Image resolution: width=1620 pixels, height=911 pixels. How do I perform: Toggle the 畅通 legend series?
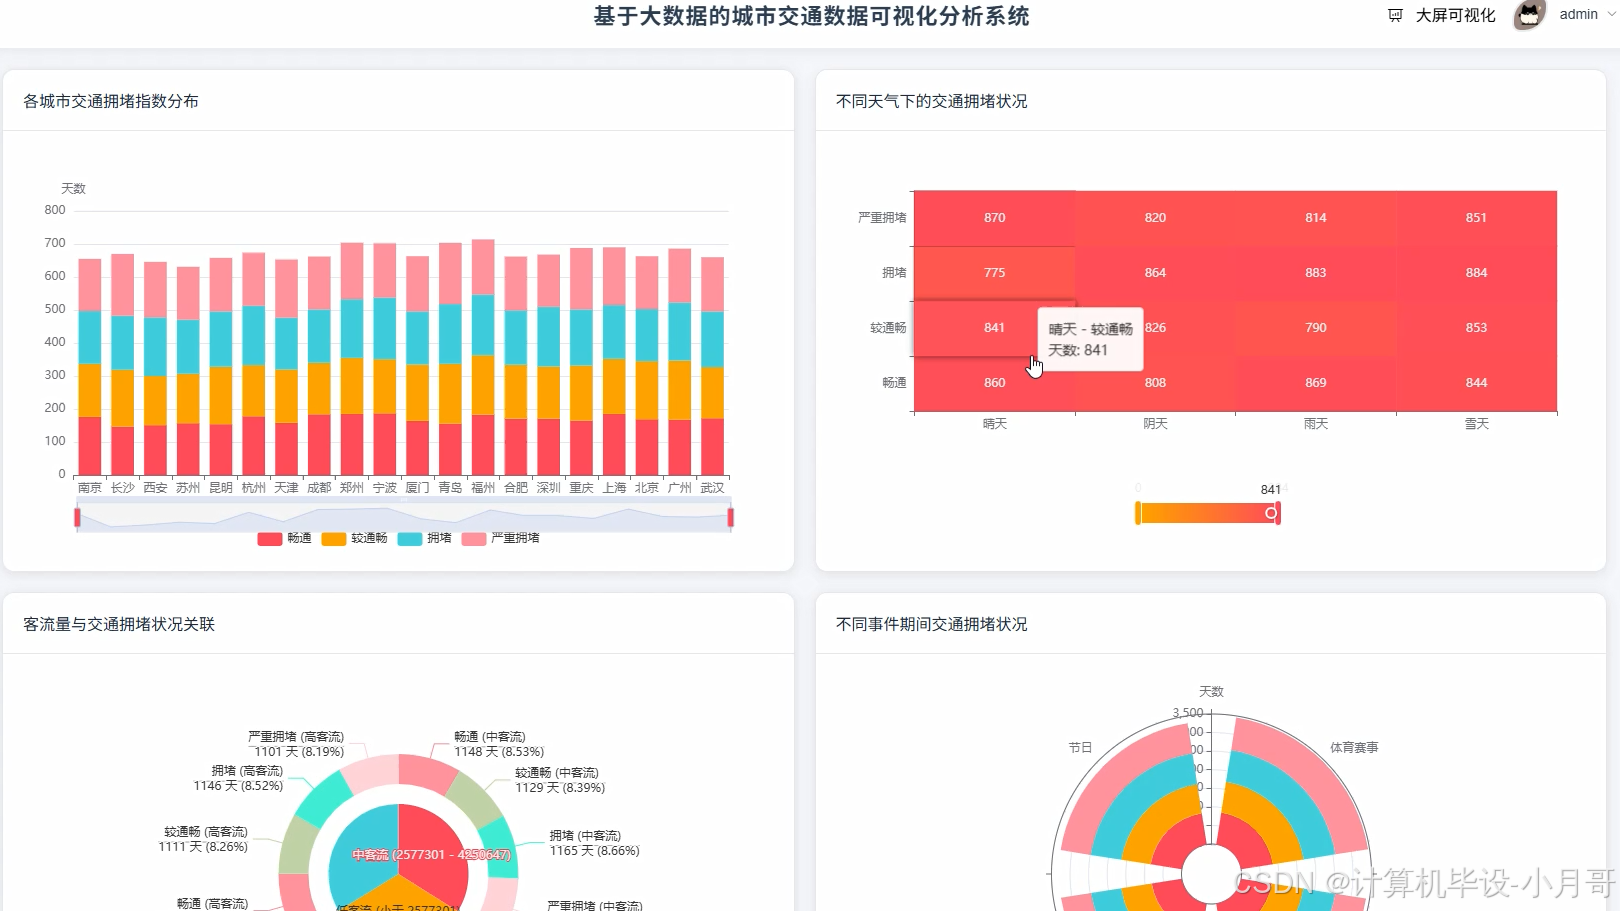click(x=284, y=538)
